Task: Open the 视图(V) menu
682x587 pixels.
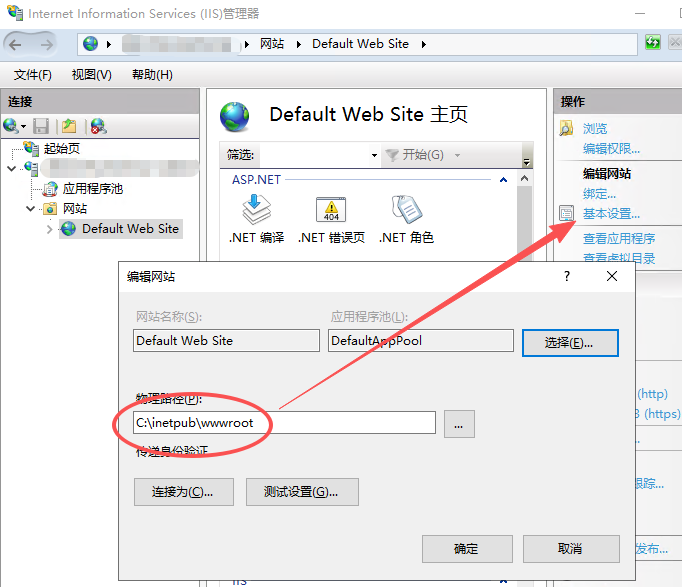Action: [92, 75]
